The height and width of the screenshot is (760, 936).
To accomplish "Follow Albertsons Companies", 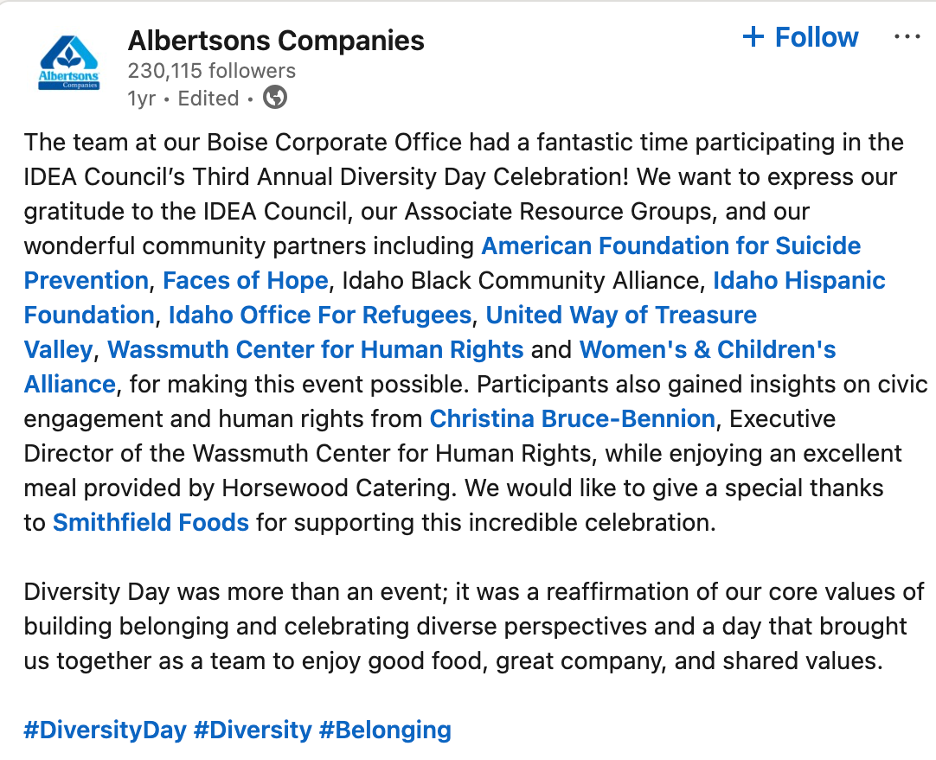I will pyautogui.click(x=800, y=37).
